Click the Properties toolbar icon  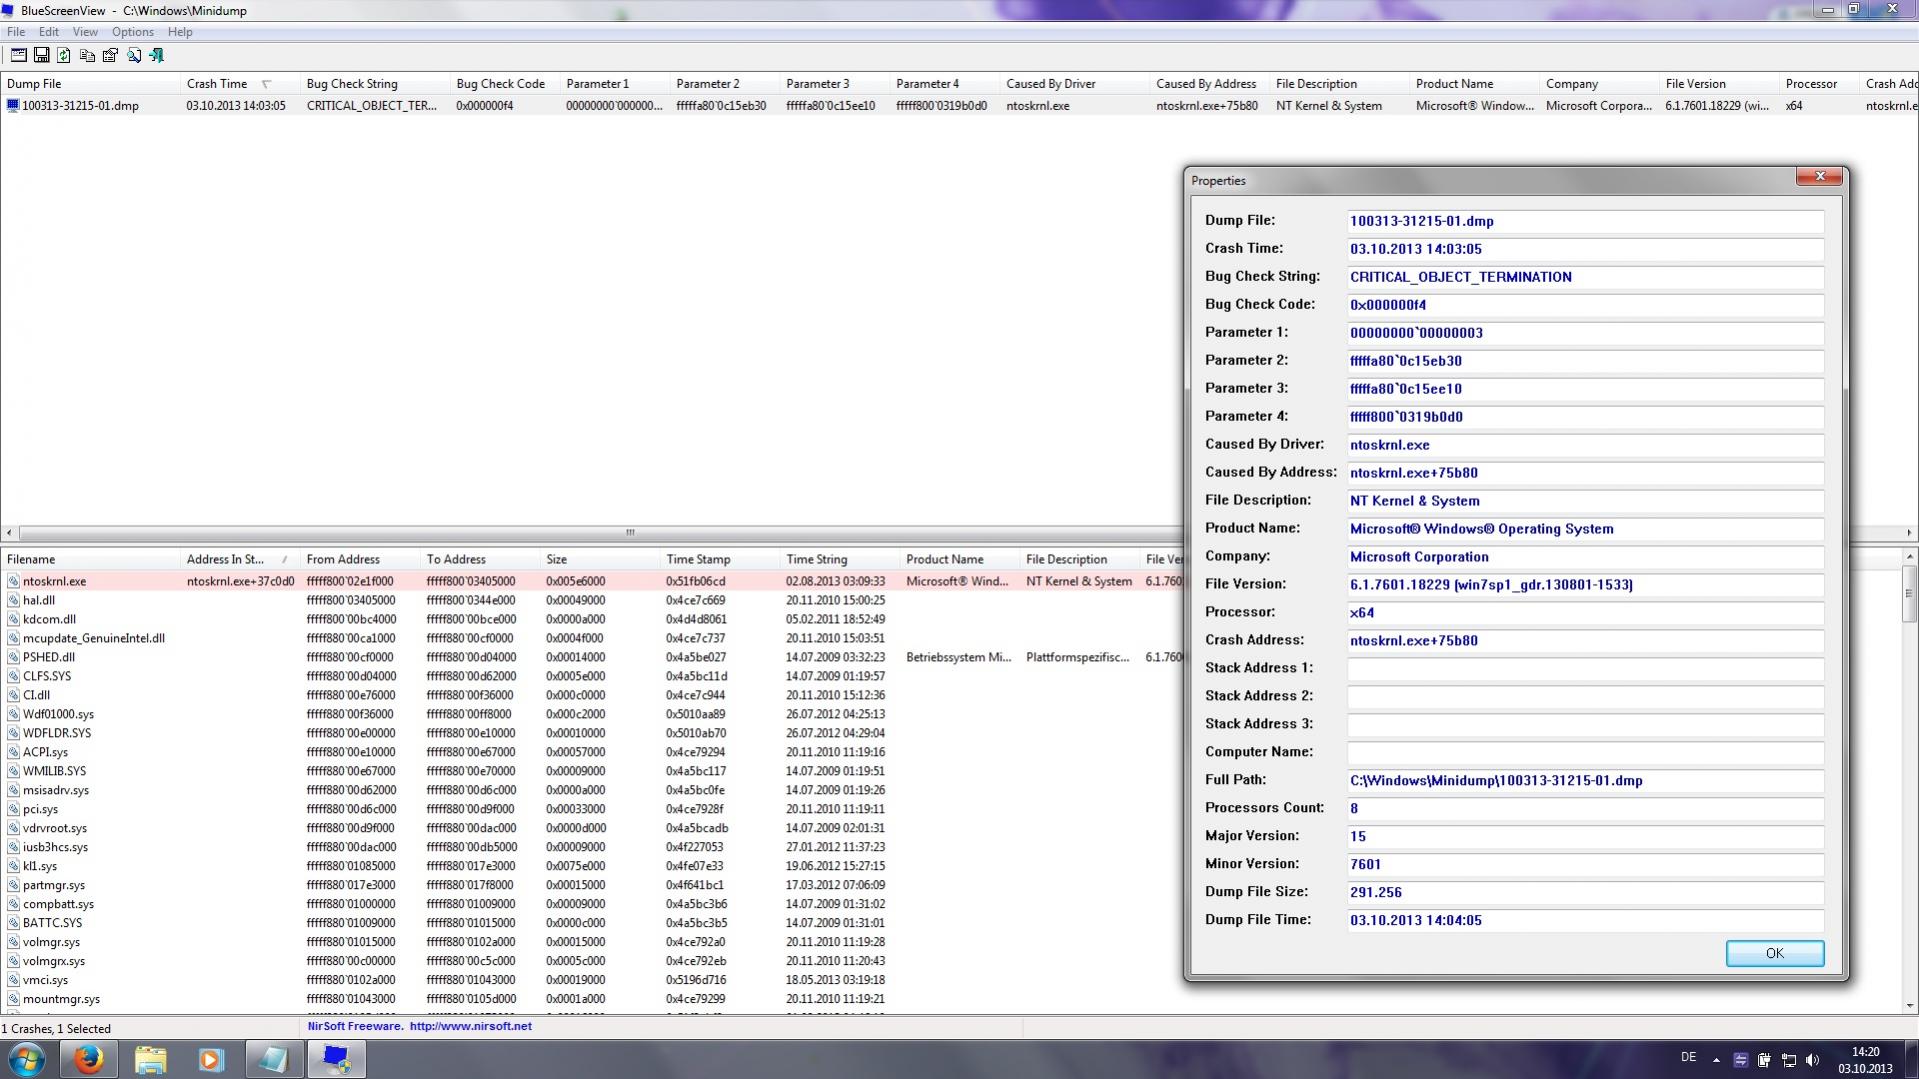(110, 56)
